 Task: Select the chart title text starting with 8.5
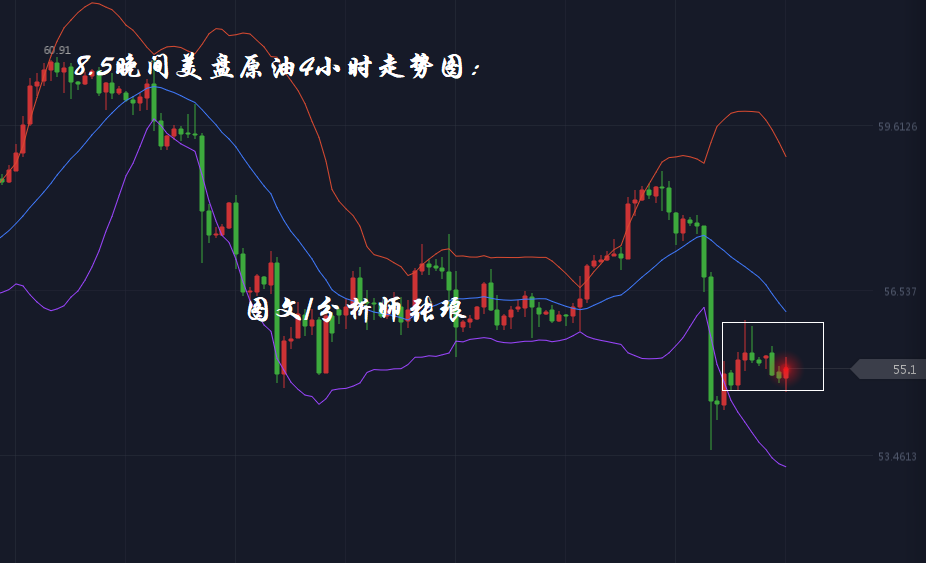tap(278, 69)
